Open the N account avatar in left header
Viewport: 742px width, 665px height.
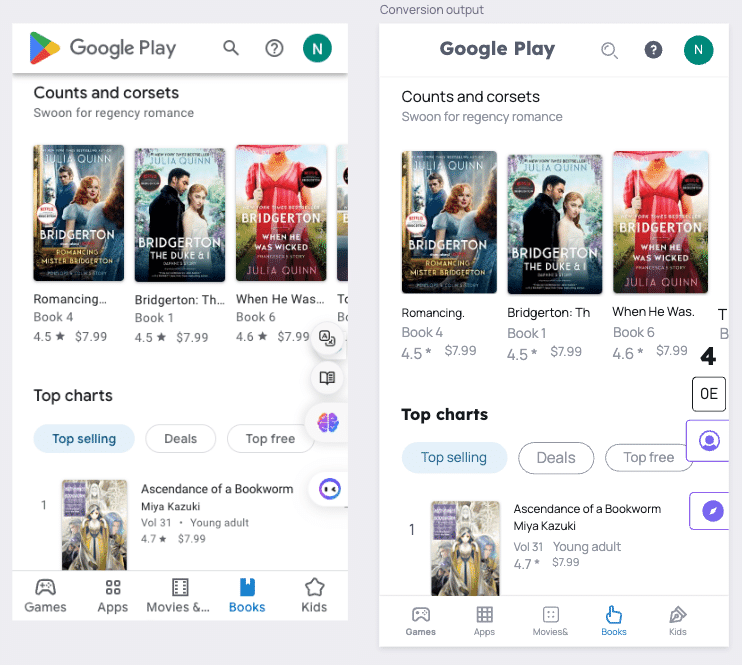coord(317,48)
